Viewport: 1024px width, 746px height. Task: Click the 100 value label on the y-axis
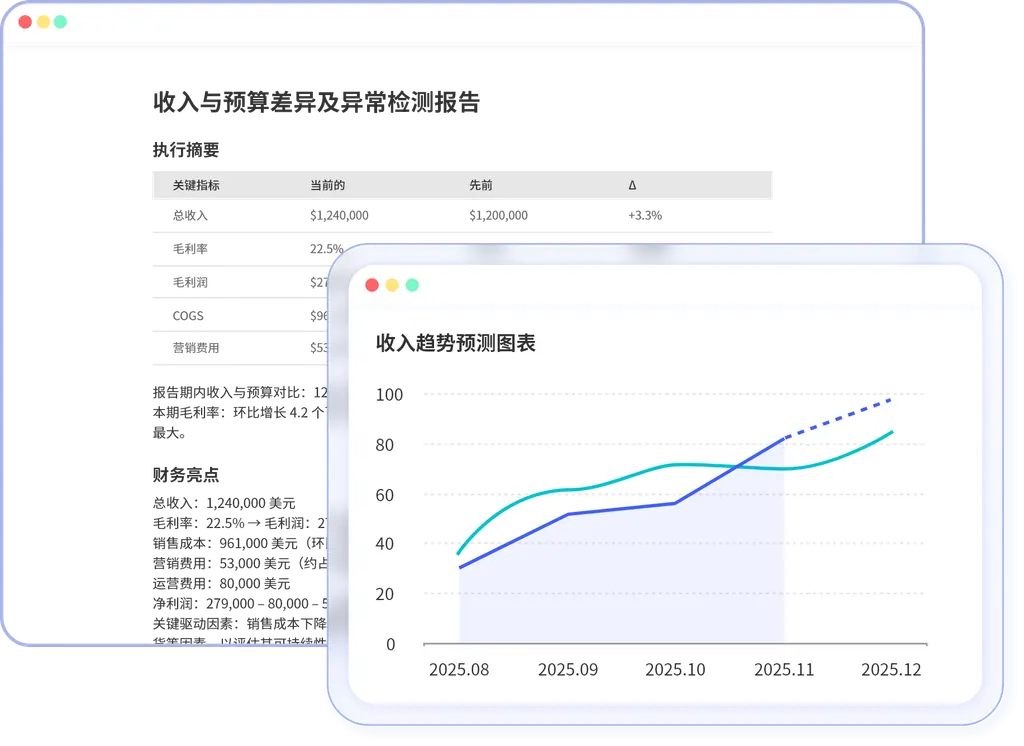[x=392, y=394]
